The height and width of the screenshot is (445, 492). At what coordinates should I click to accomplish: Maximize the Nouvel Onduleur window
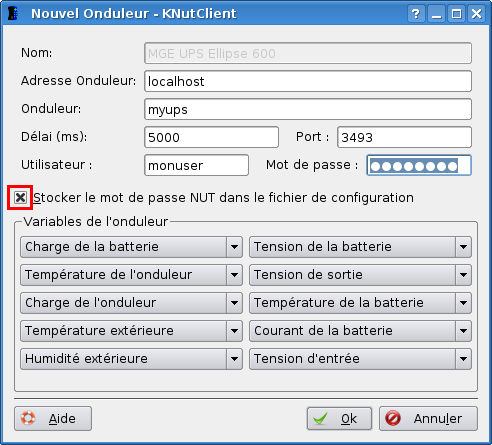click(x=456, y=14)
